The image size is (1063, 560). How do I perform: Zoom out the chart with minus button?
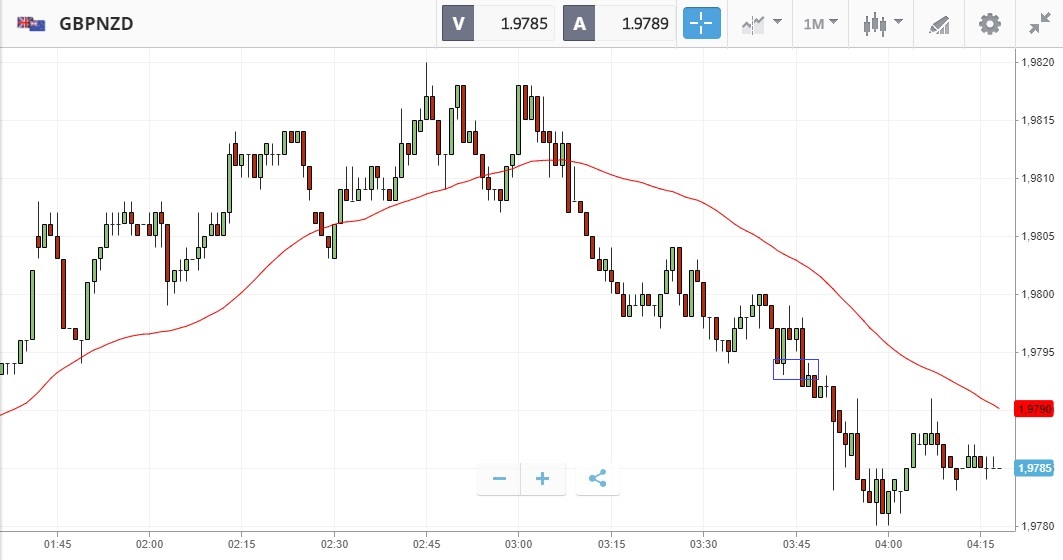point(500,479)
